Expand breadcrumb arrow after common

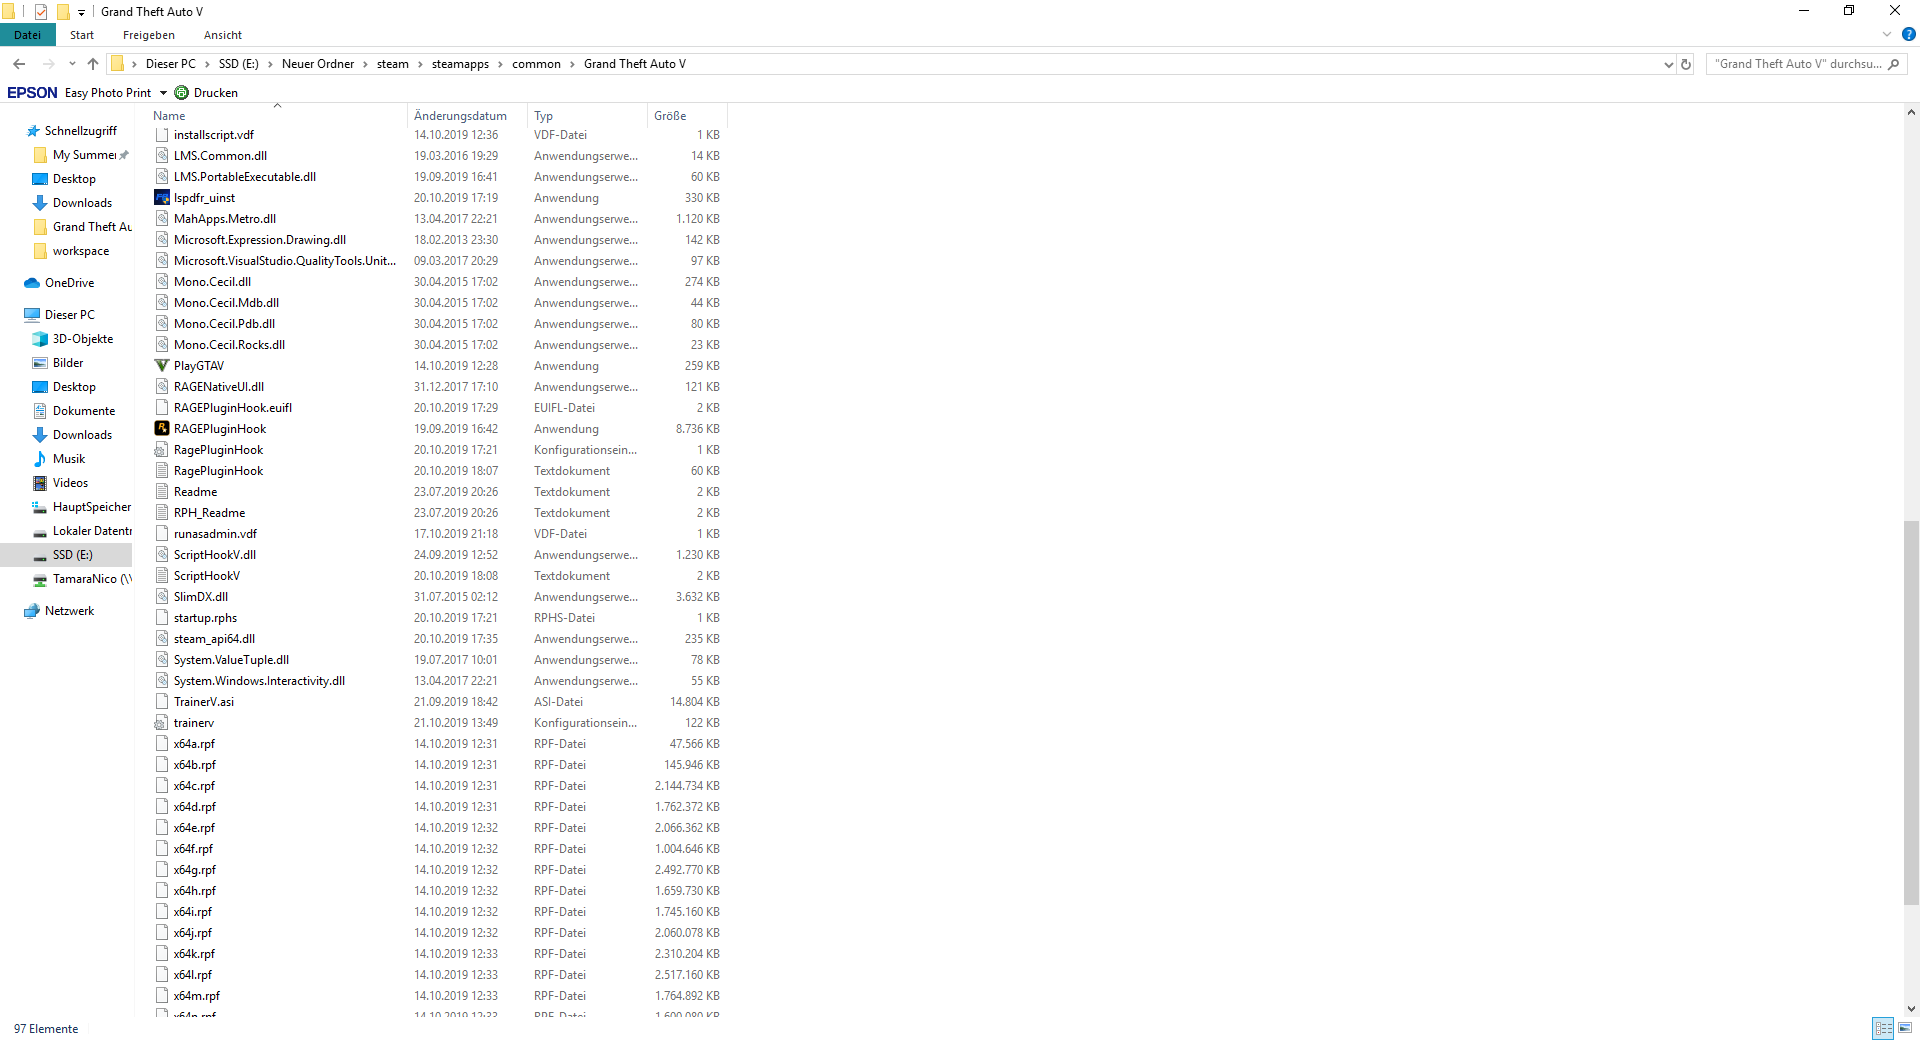pos(573,64)
